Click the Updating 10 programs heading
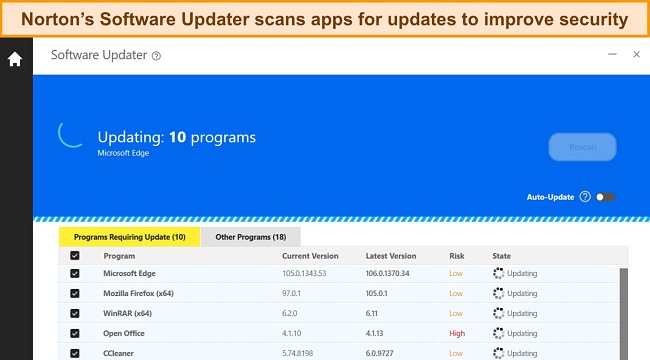The height and width of the screenshot is (360, 650). point(177,137)
